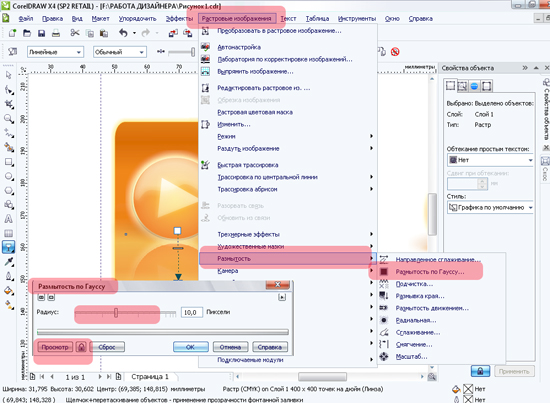Viewport: 550px width, 403px height.
Task: Select the Interactive Fill tool
Action: click(9, 305)
